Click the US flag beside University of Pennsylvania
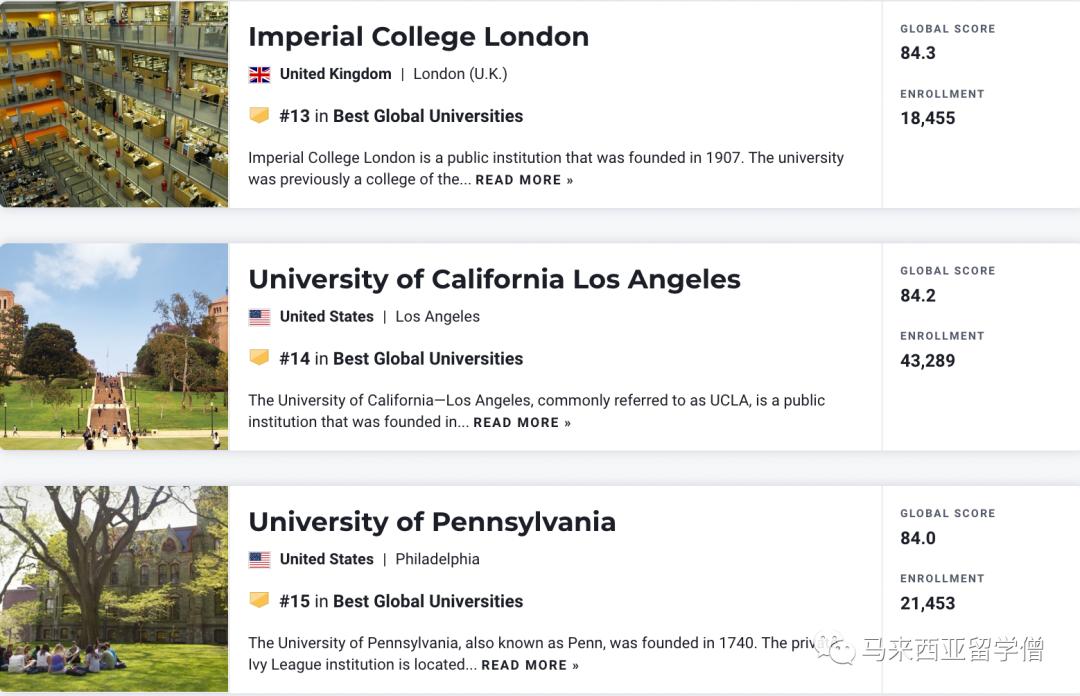Viewport: 1080px width, 696px height. pos(259,559)
